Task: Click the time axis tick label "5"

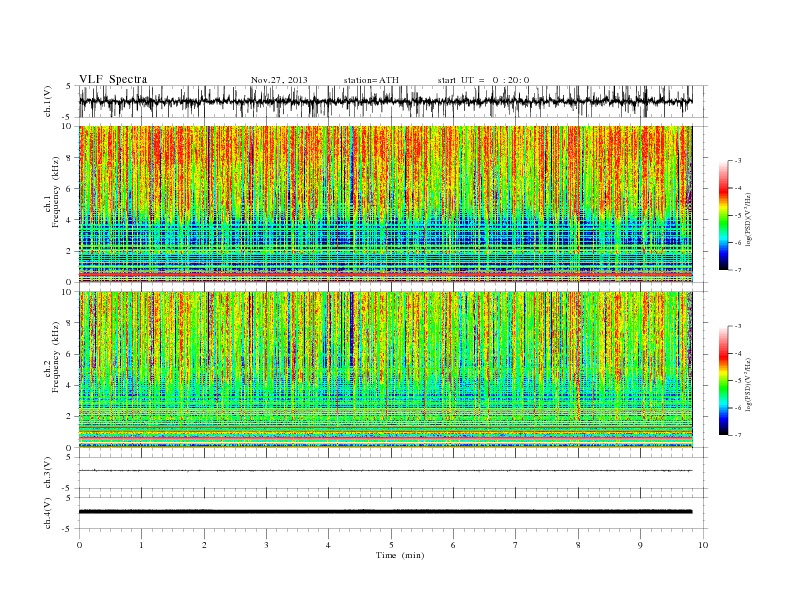Action: pyautogui.click(x=391, y=545)
